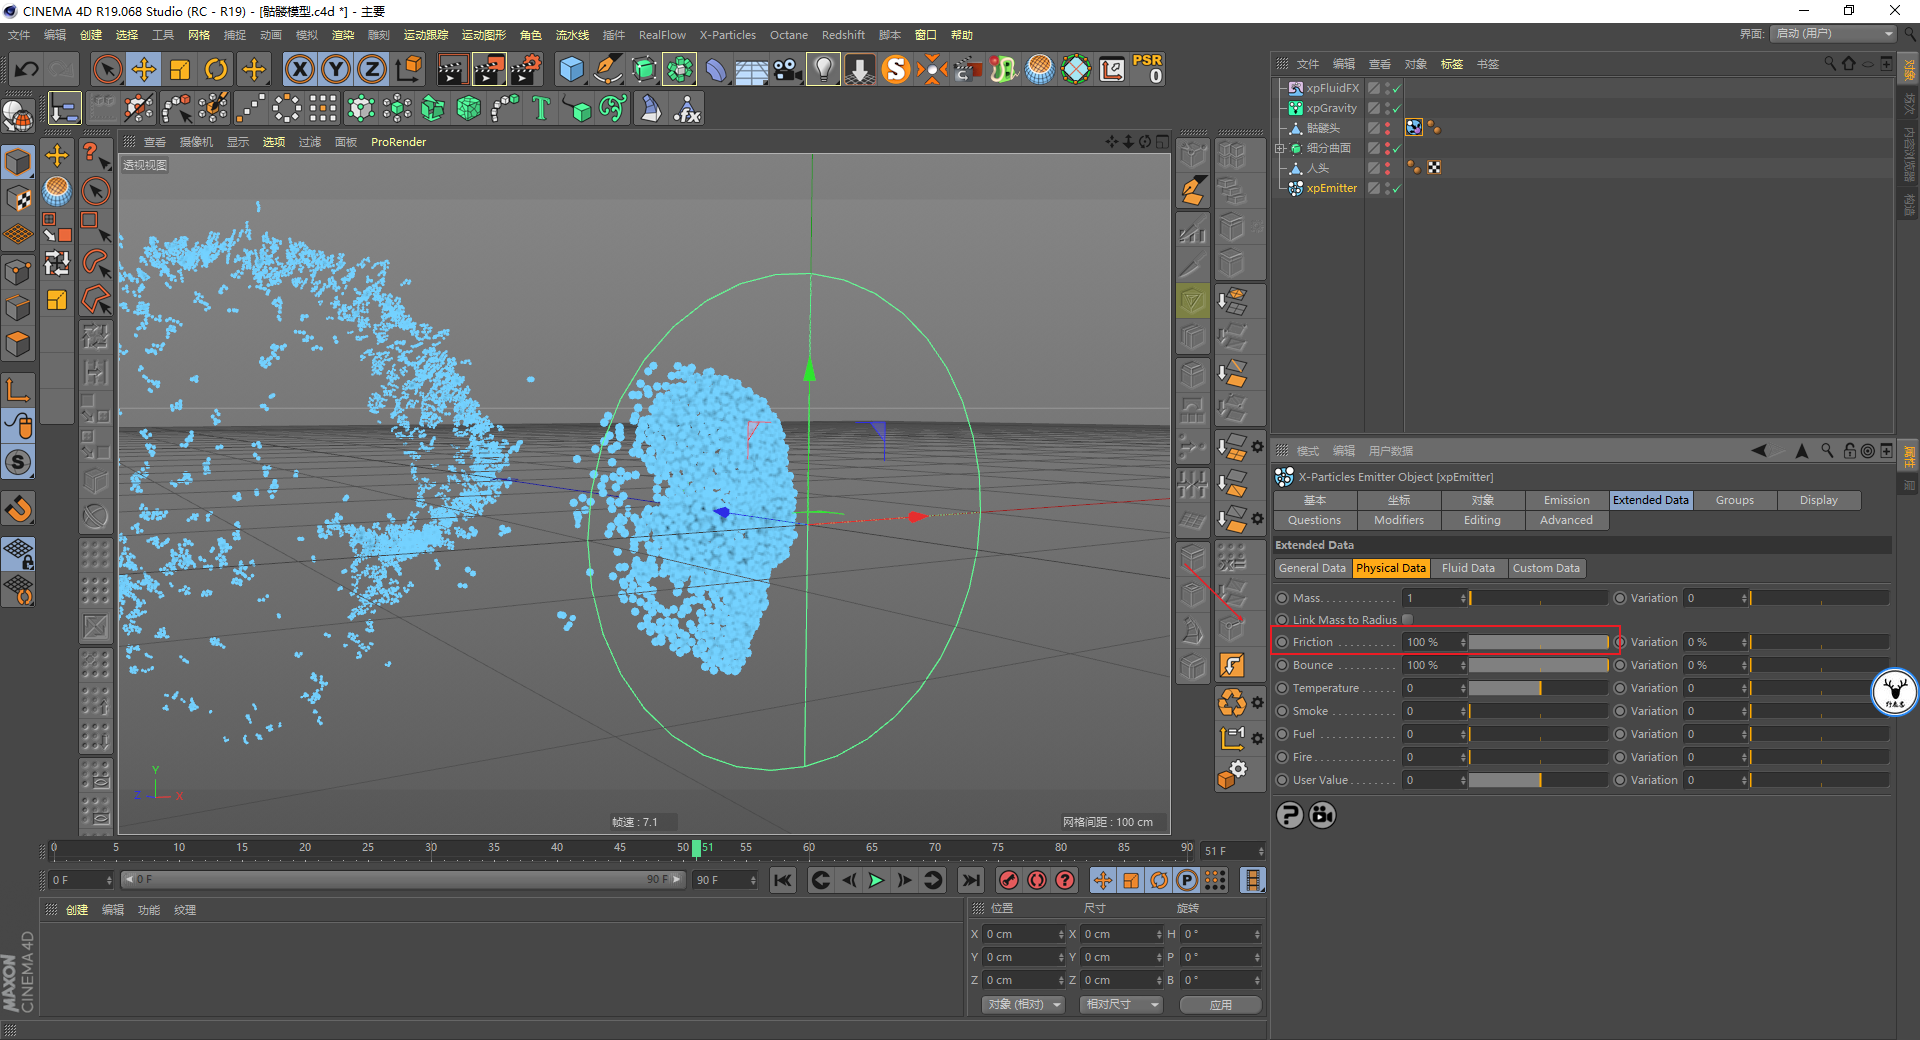Click the Friction value stepper arrows
Viewport: 1920px width, 1040px height.
click(x=1463, y=642)
